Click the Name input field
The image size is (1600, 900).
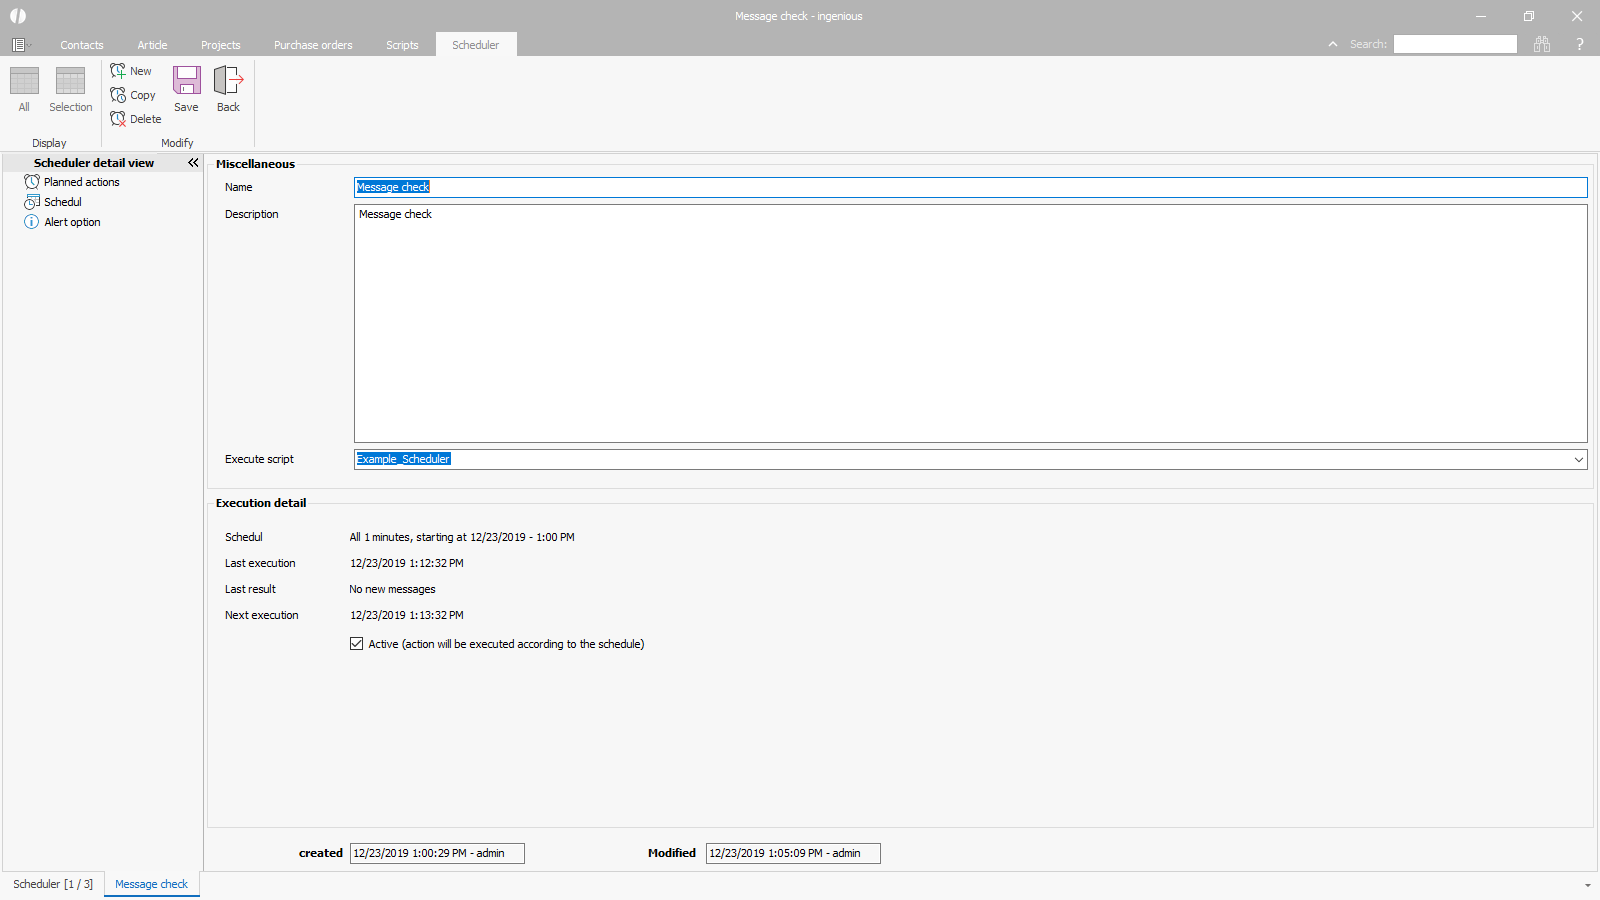970,187
